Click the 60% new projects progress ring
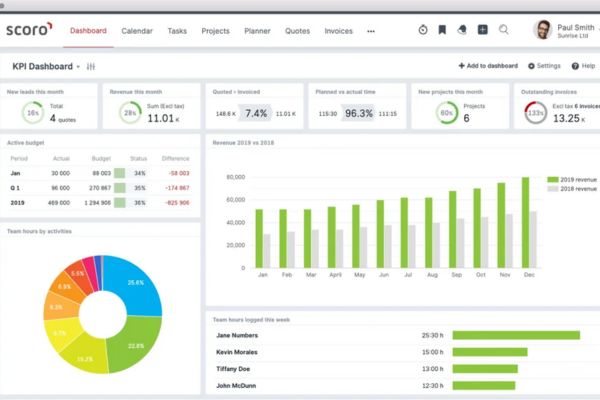The width and height of the screenshot is (600, 400). coord(447,113)
